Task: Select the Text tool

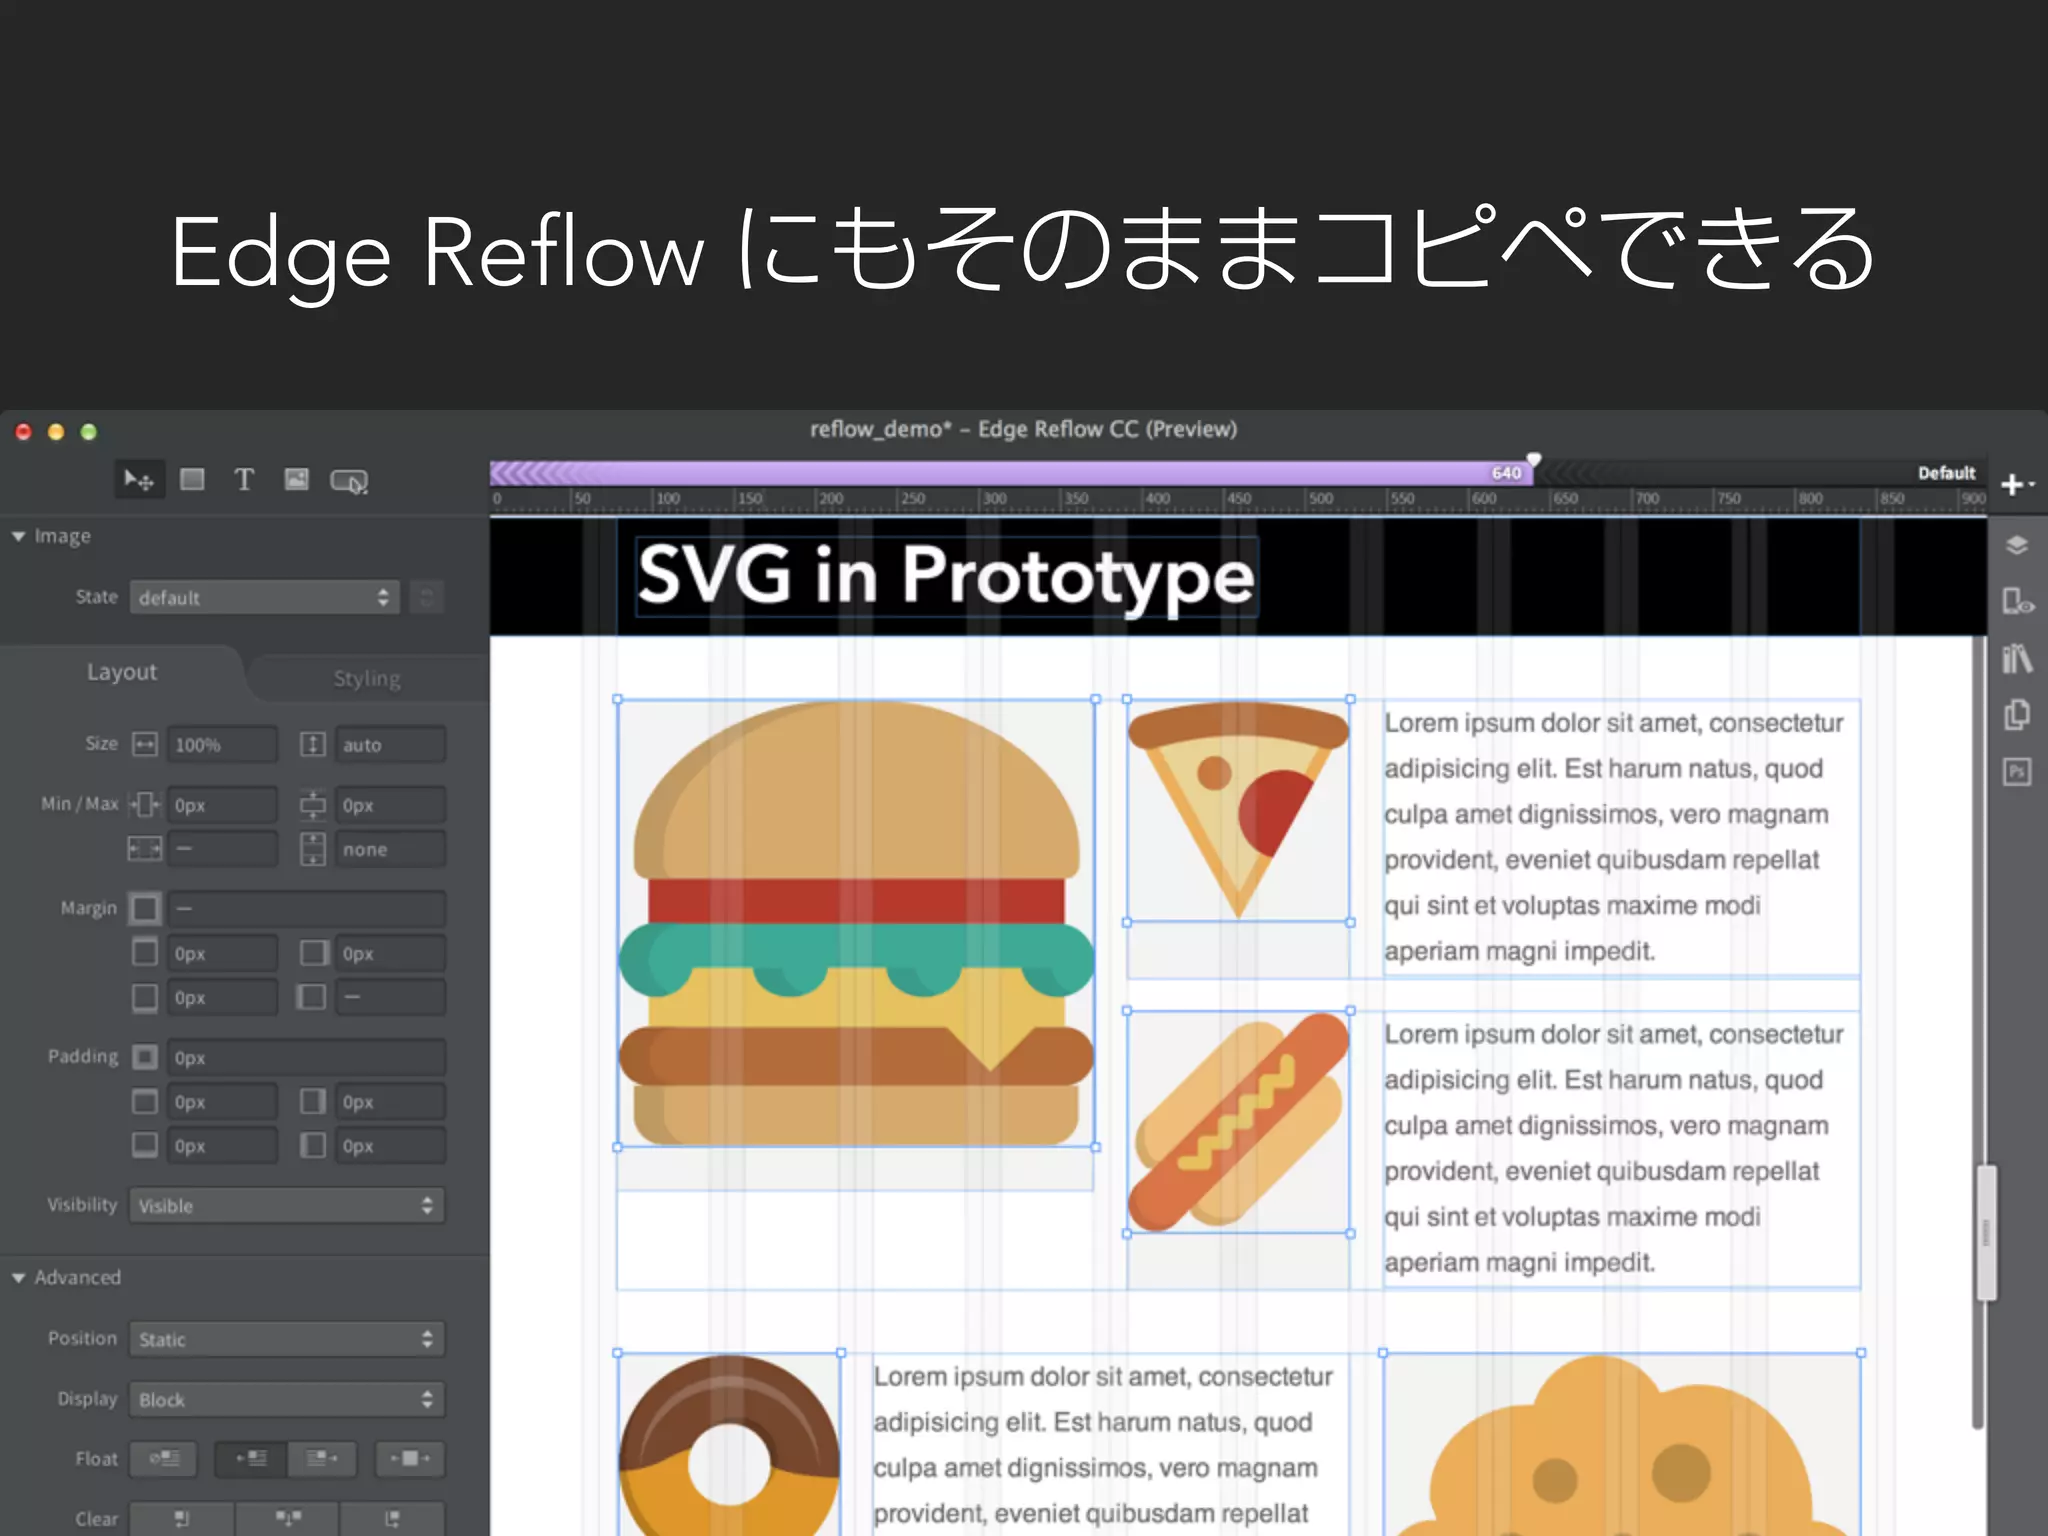Action: [244, 480]
